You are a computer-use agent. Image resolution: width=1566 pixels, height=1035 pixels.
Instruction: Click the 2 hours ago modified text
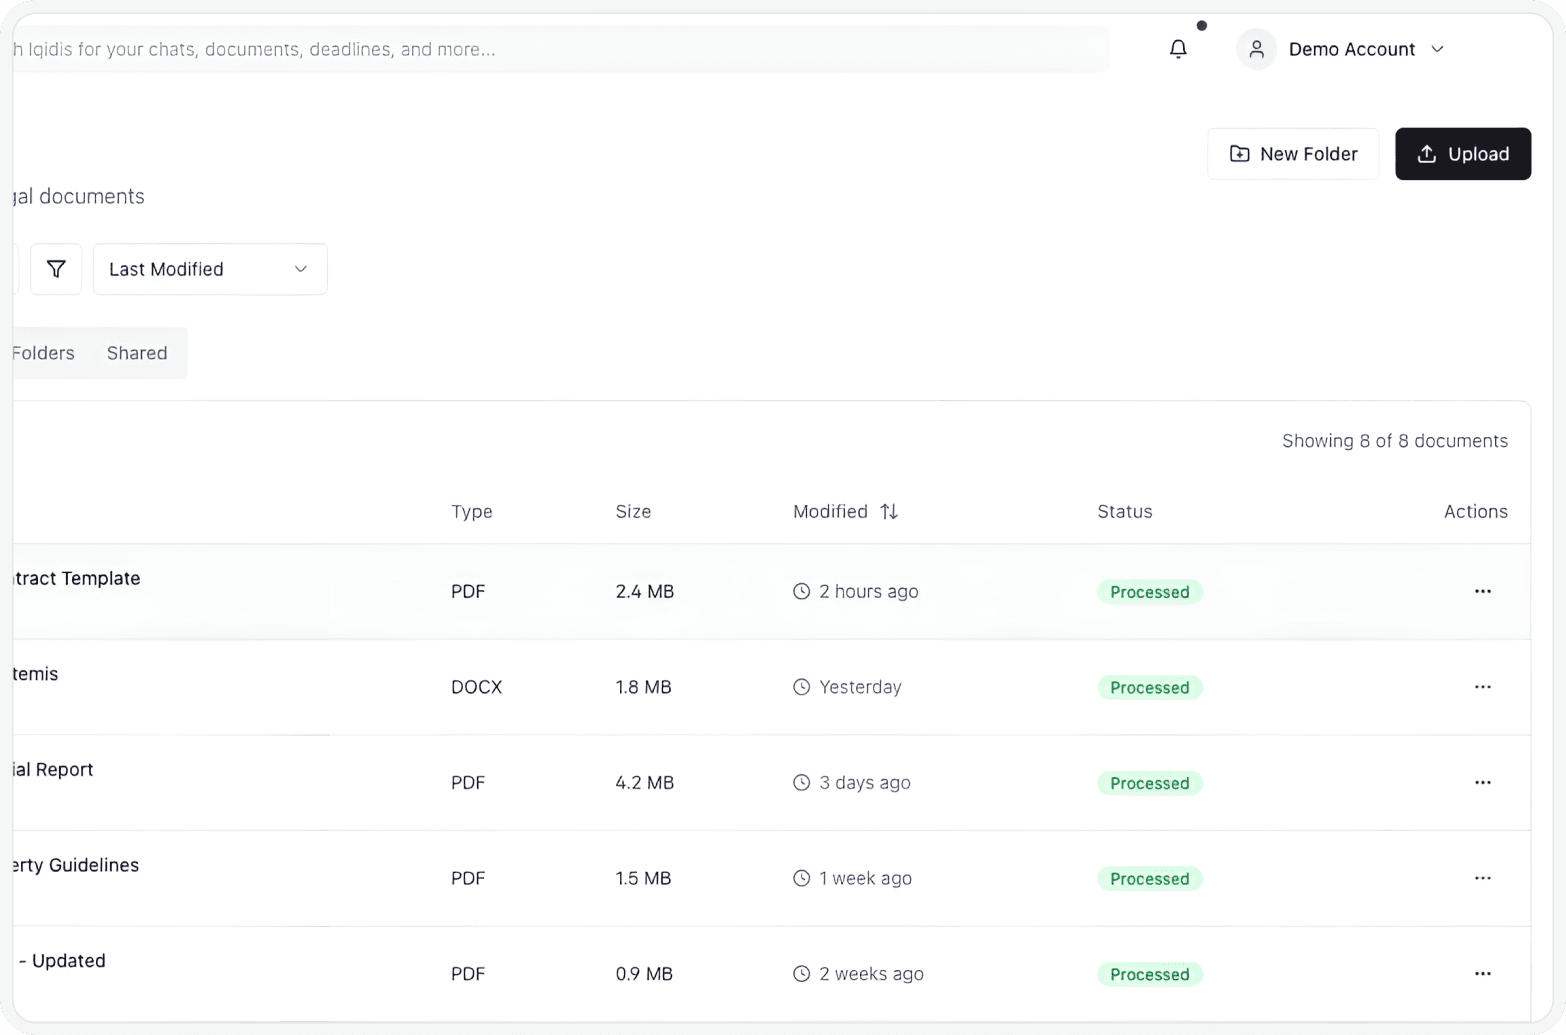pos(868,591)
